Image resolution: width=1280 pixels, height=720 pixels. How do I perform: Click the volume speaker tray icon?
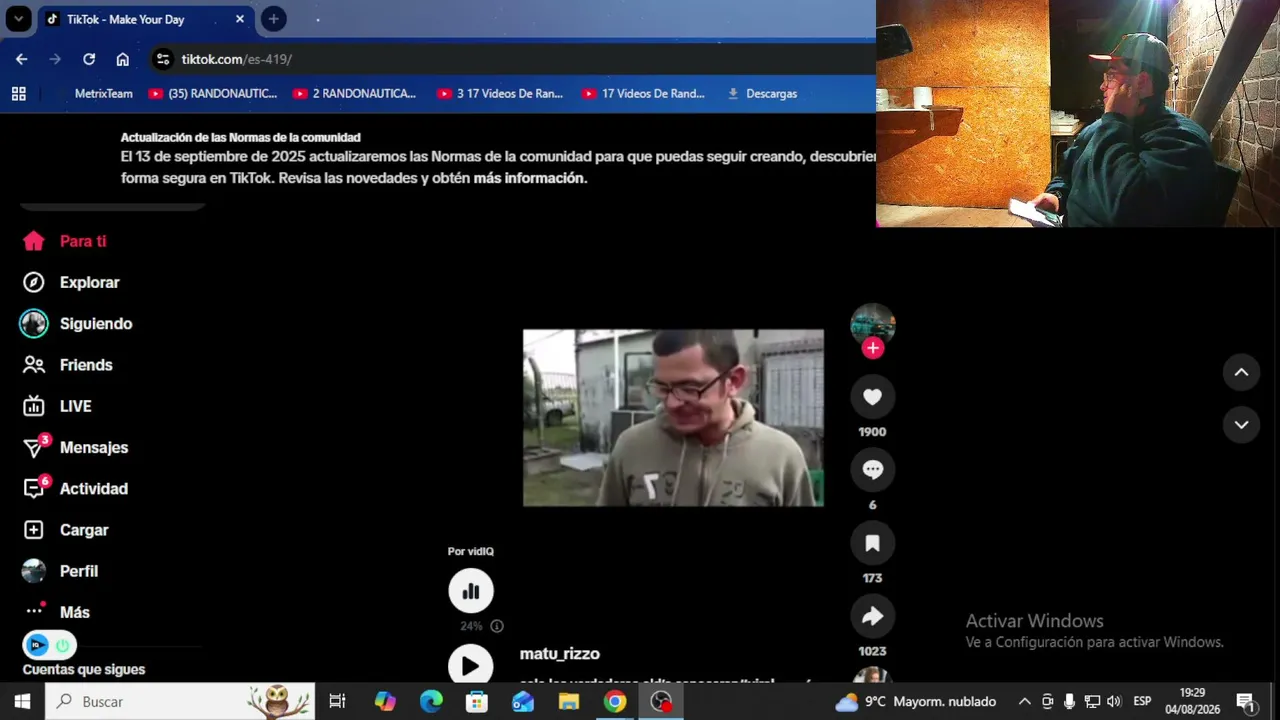tap(1114, 702)
